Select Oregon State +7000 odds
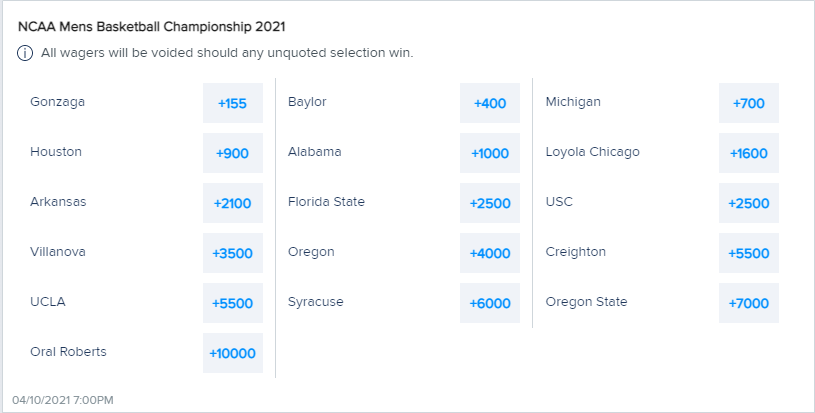The width and height of the screenshot is (815, 413). coord(748,303)
